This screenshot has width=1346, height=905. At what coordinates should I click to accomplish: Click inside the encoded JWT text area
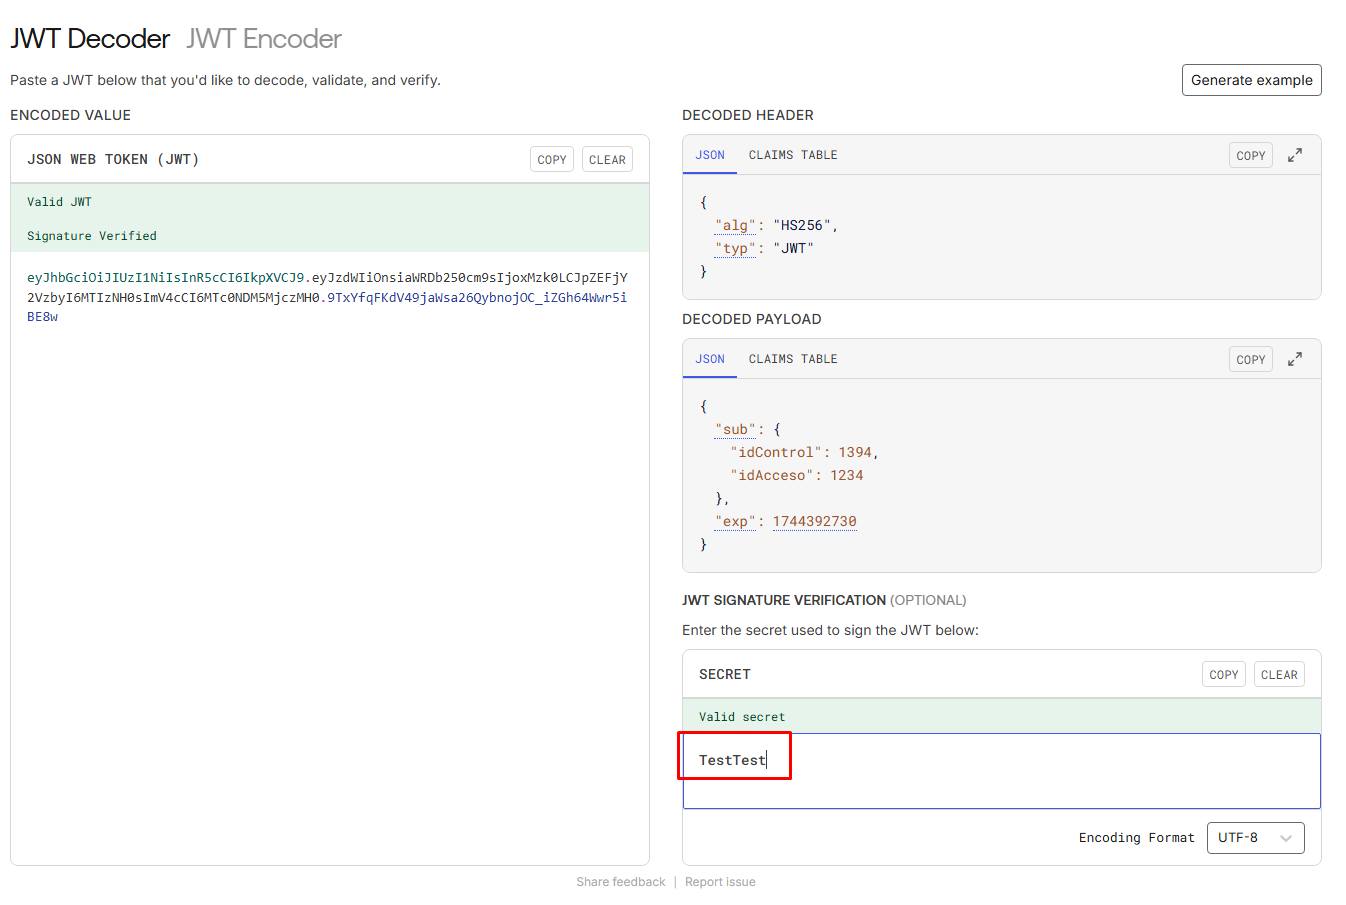pos(329,550)
